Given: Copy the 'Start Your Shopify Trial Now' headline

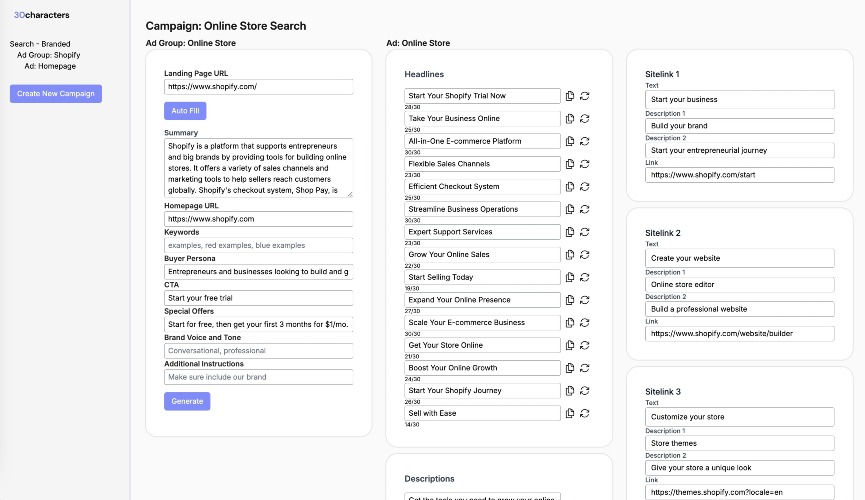Looking at the screenshot, I should pos(570,96).
